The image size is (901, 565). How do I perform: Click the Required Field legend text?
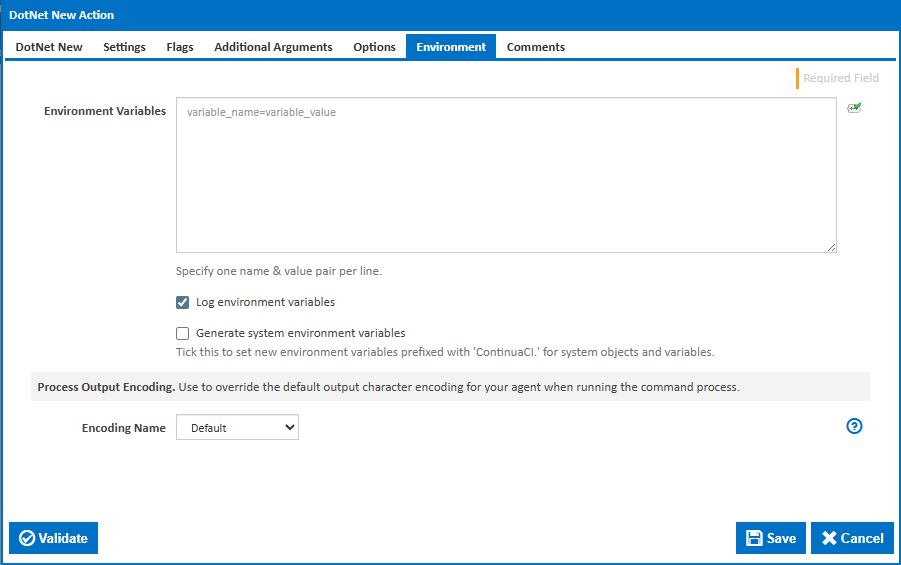click(x=841, y=78)
